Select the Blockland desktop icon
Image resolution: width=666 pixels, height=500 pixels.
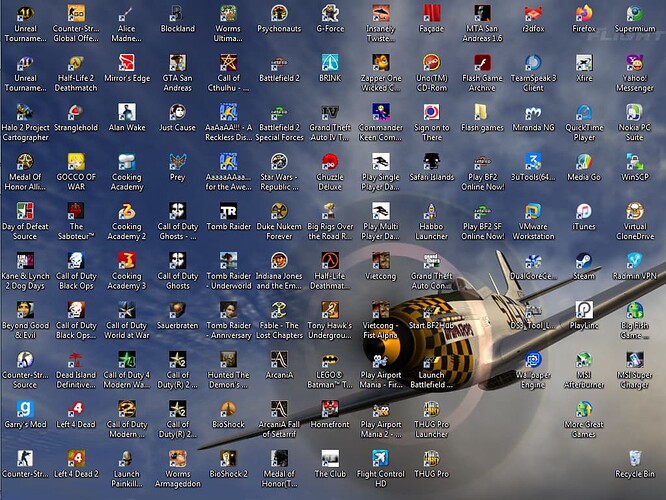(178, 20)
